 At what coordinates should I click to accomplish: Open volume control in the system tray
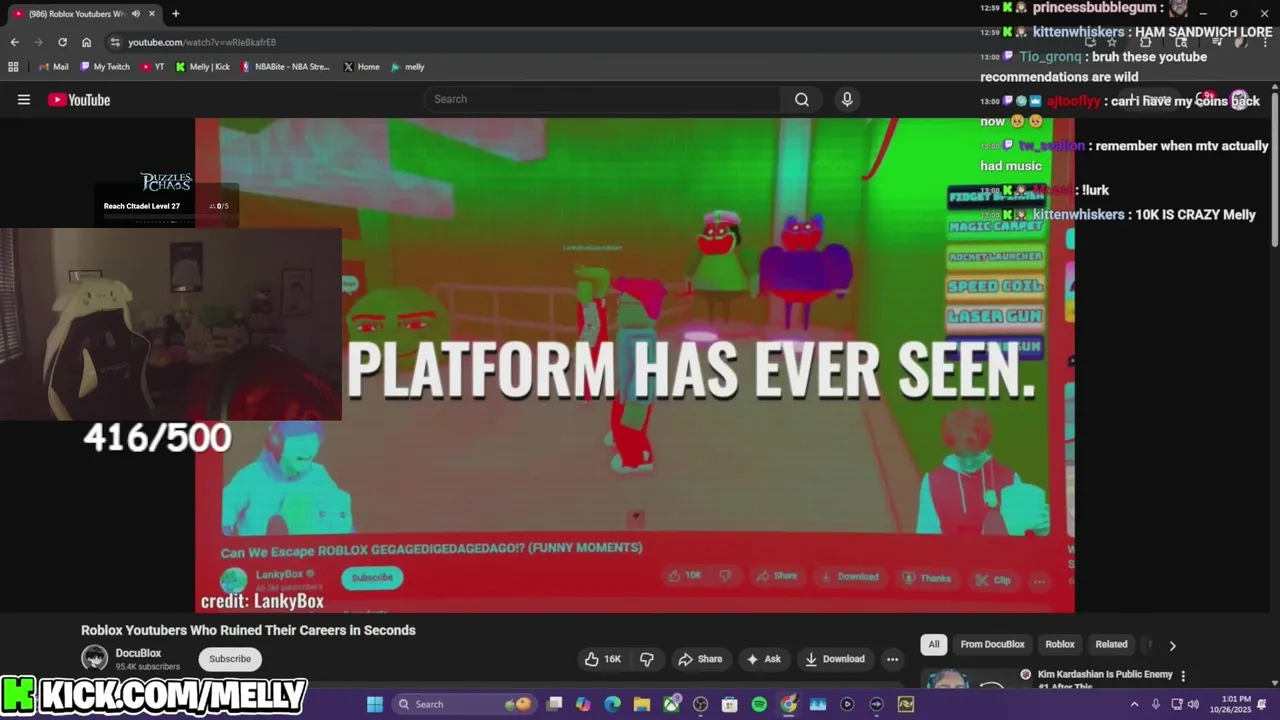coord(1193,704)
